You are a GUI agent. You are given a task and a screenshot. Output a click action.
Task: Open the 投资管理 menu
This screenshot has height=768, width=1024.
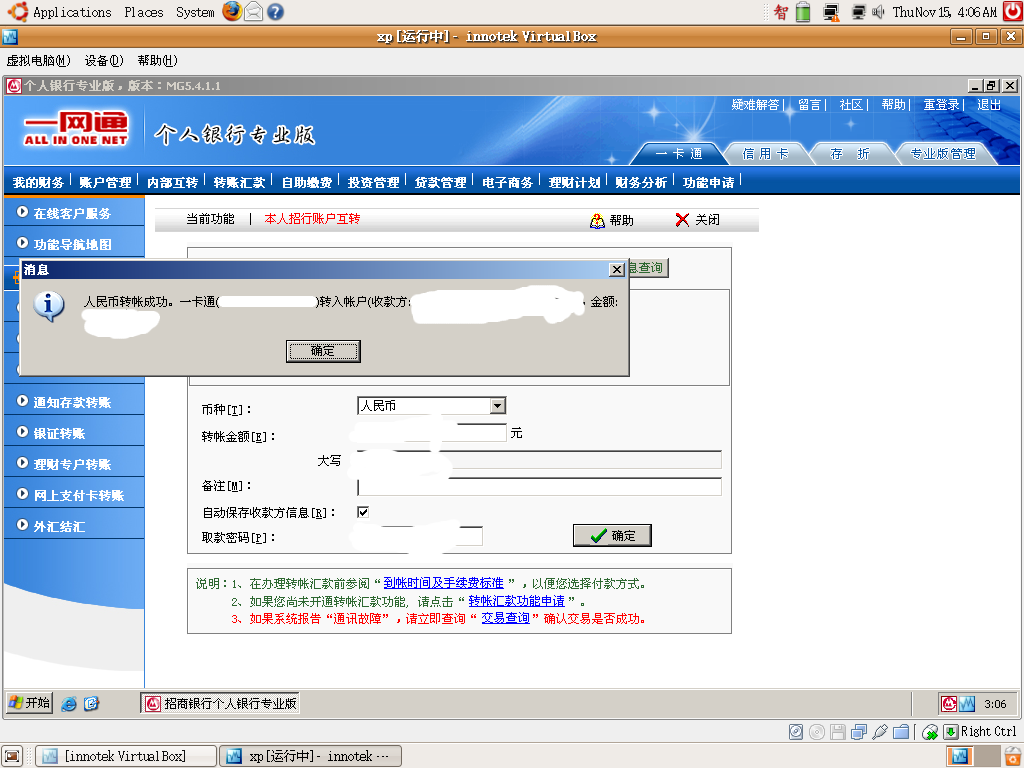coord(373,182)
